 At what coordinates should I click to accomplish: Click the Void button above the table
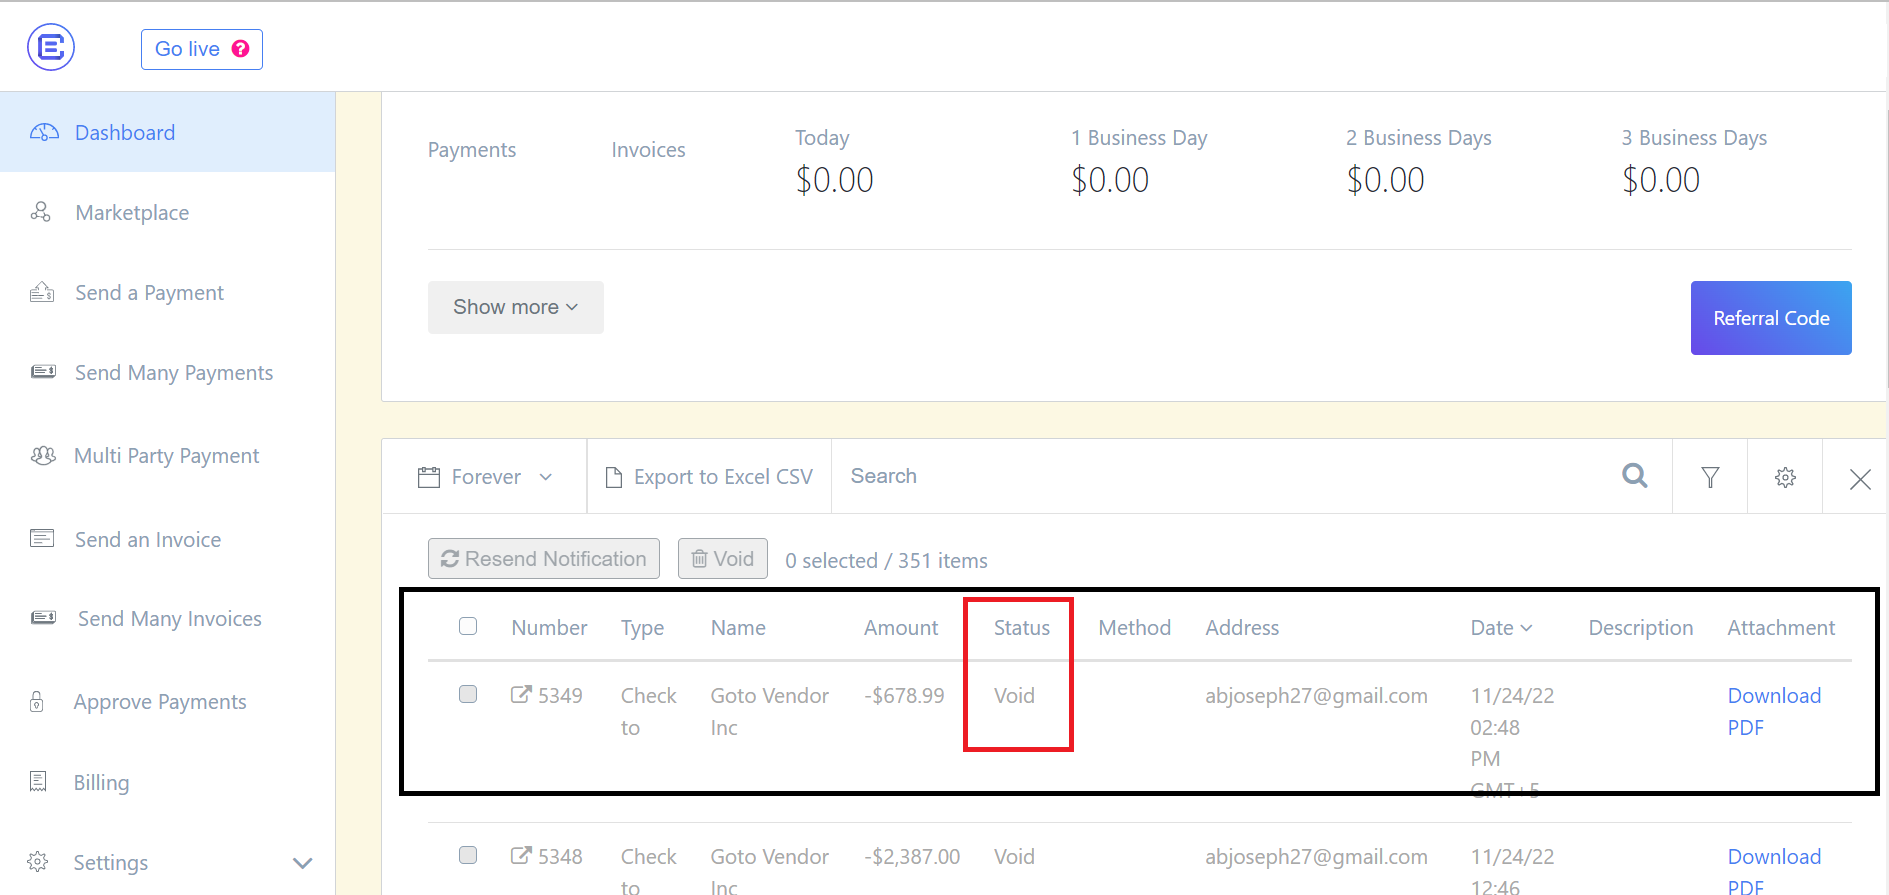(x=723, y=558)
